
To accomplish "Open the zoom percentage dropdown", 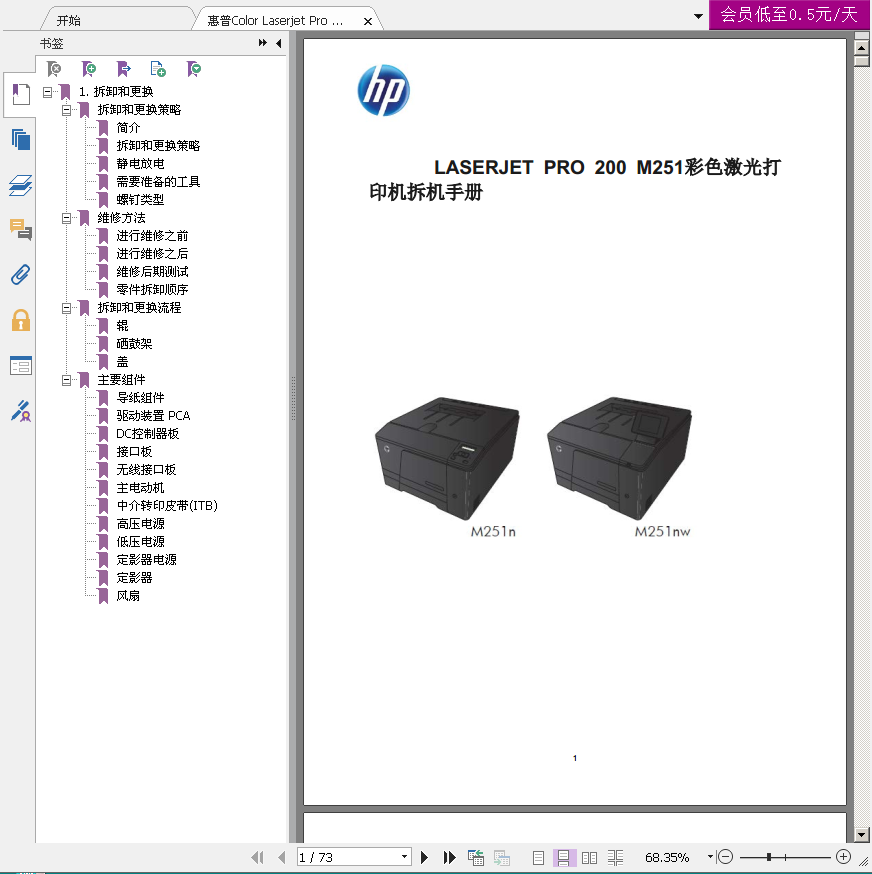I will pos(710,857).
